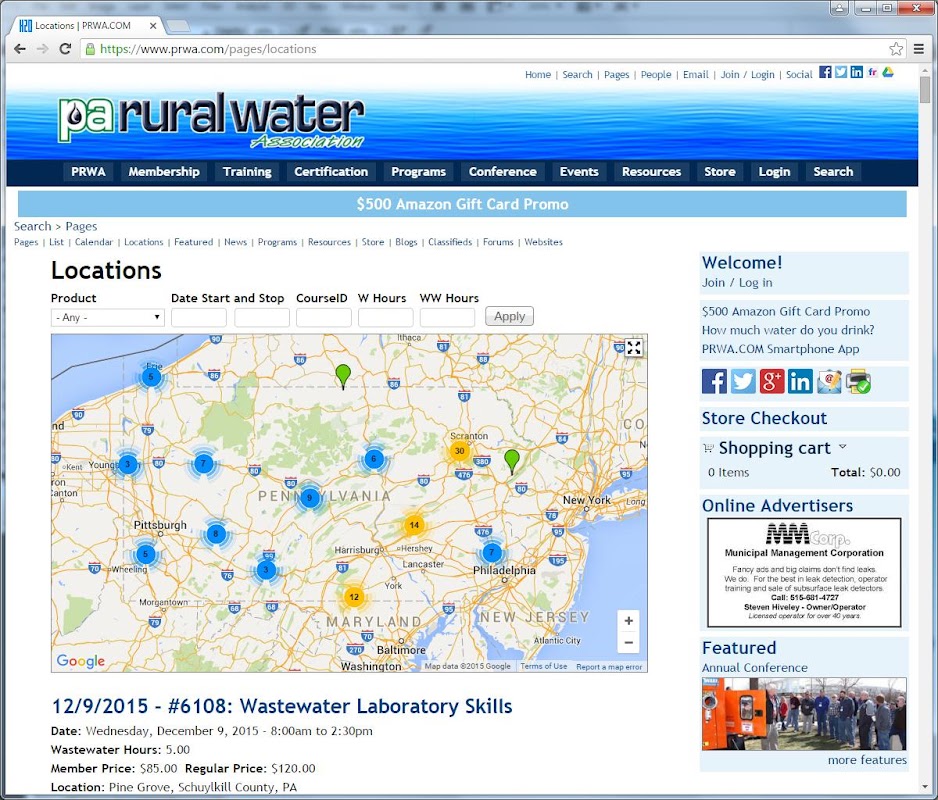Expand the Shopping cart chevron

click(842, 446)
